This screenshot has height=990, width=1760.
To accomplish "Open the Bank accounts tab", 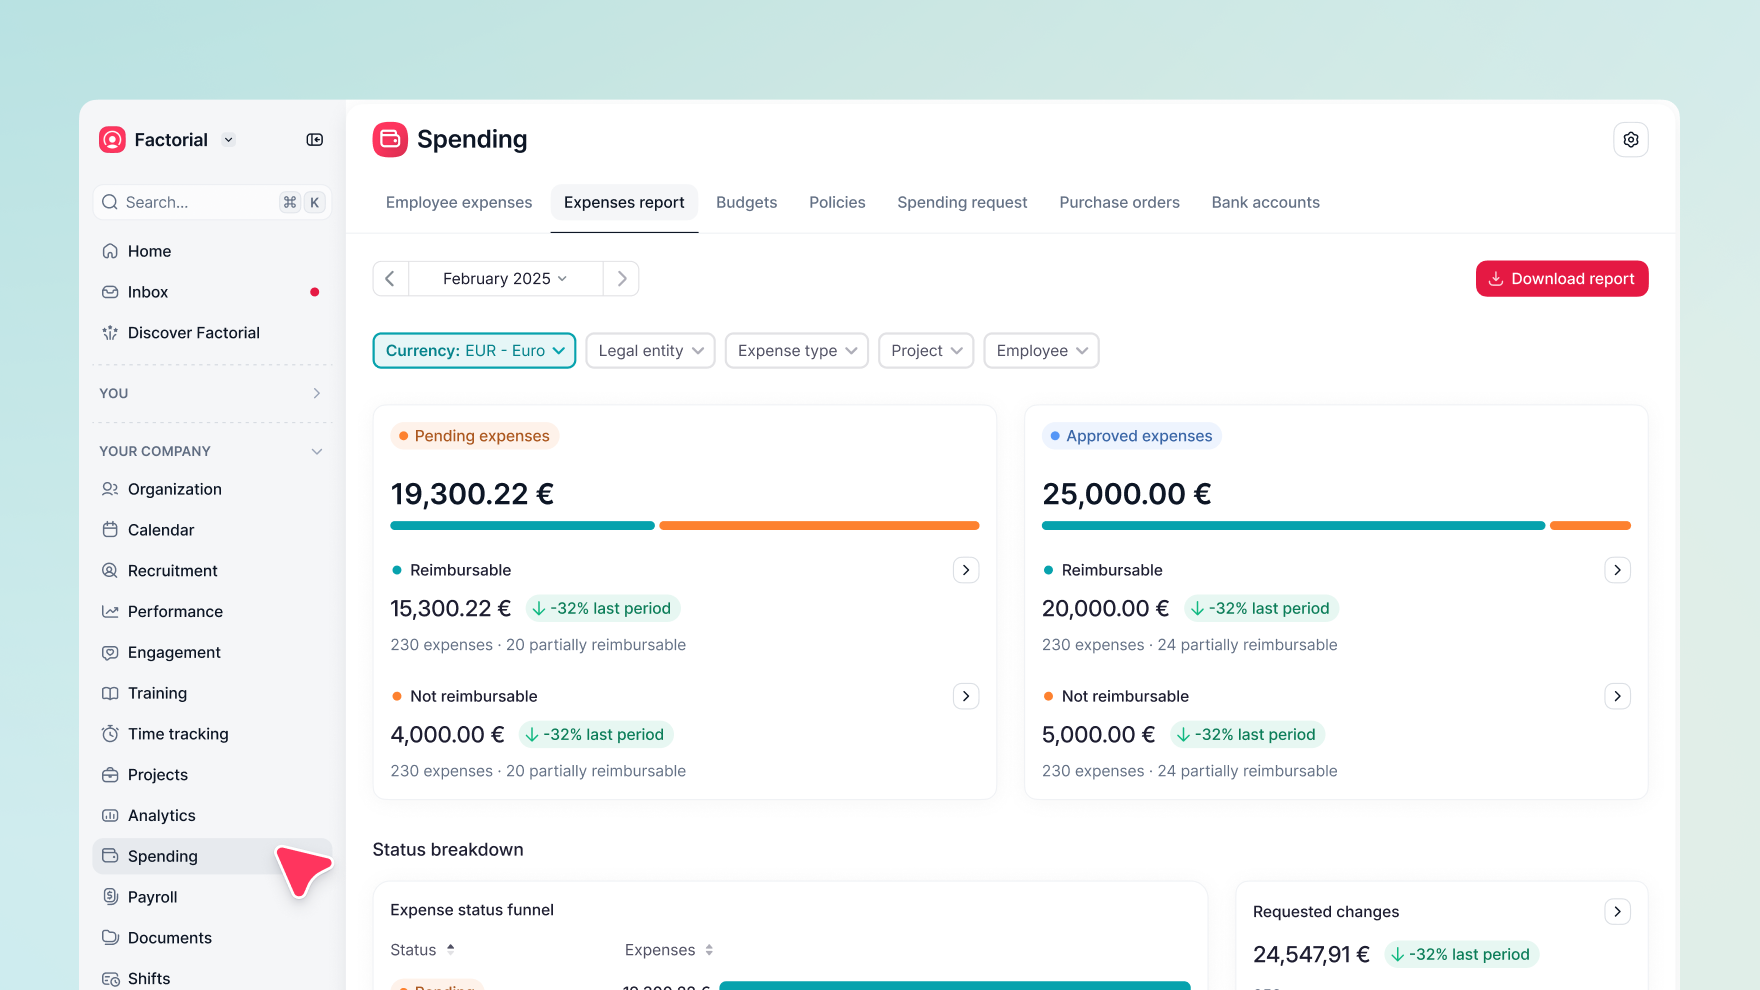I will pos(1265,203).
